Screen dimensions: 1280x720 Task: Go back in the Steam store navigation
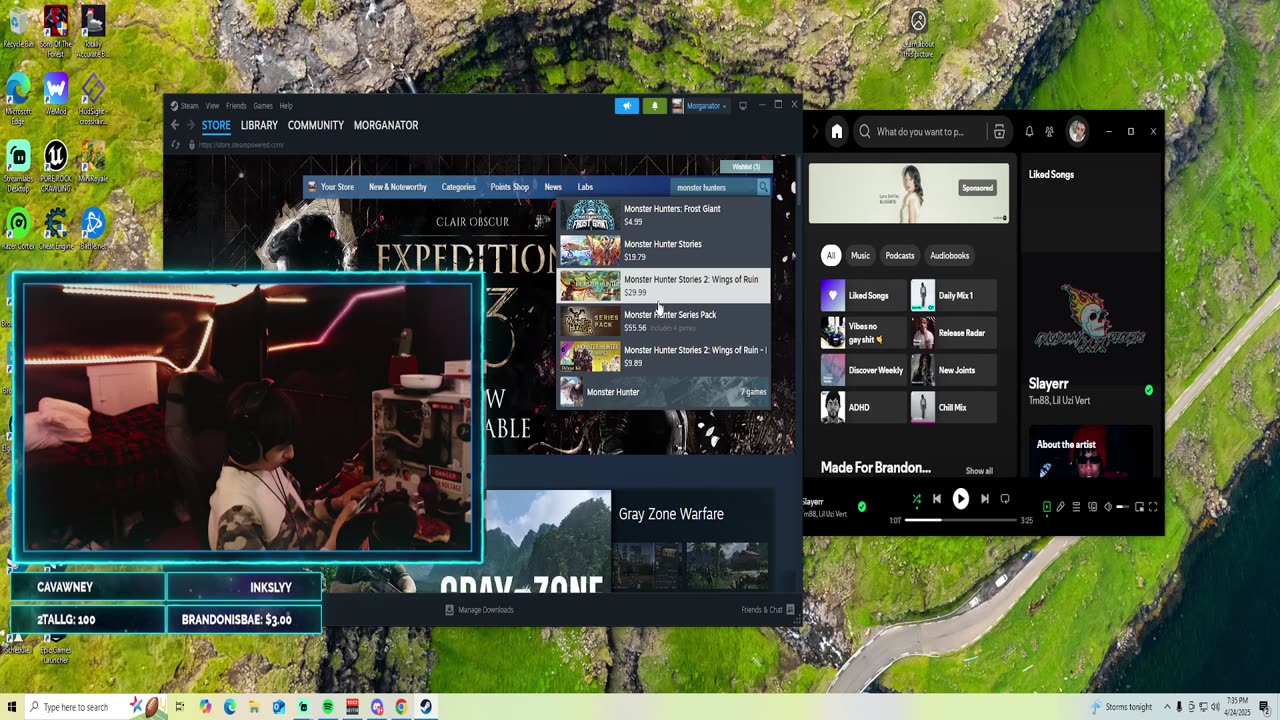point(175,125)
